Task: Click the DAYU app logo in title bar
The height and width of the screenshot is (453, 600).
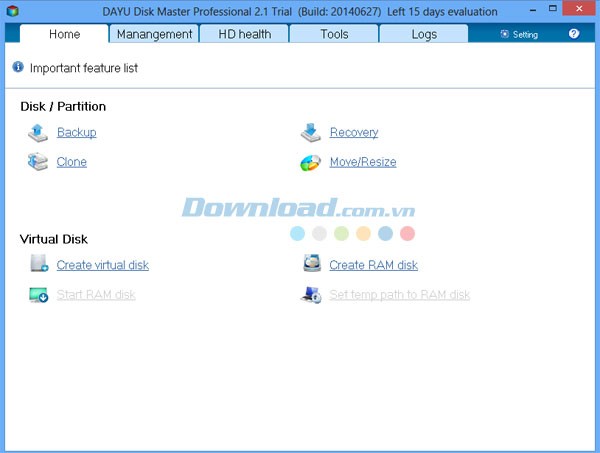Action: pyautogui.click(x=13, y=11)
